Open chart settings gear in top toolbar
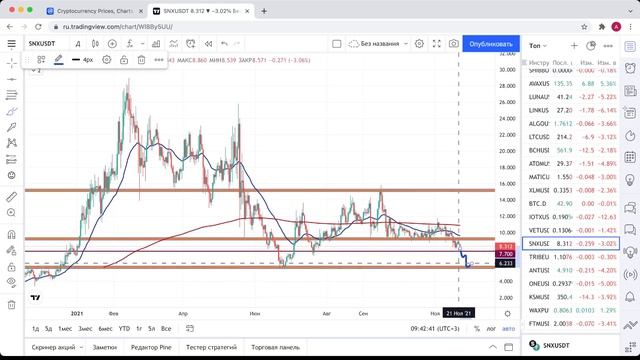640x360 pixels. pos(419,44)
